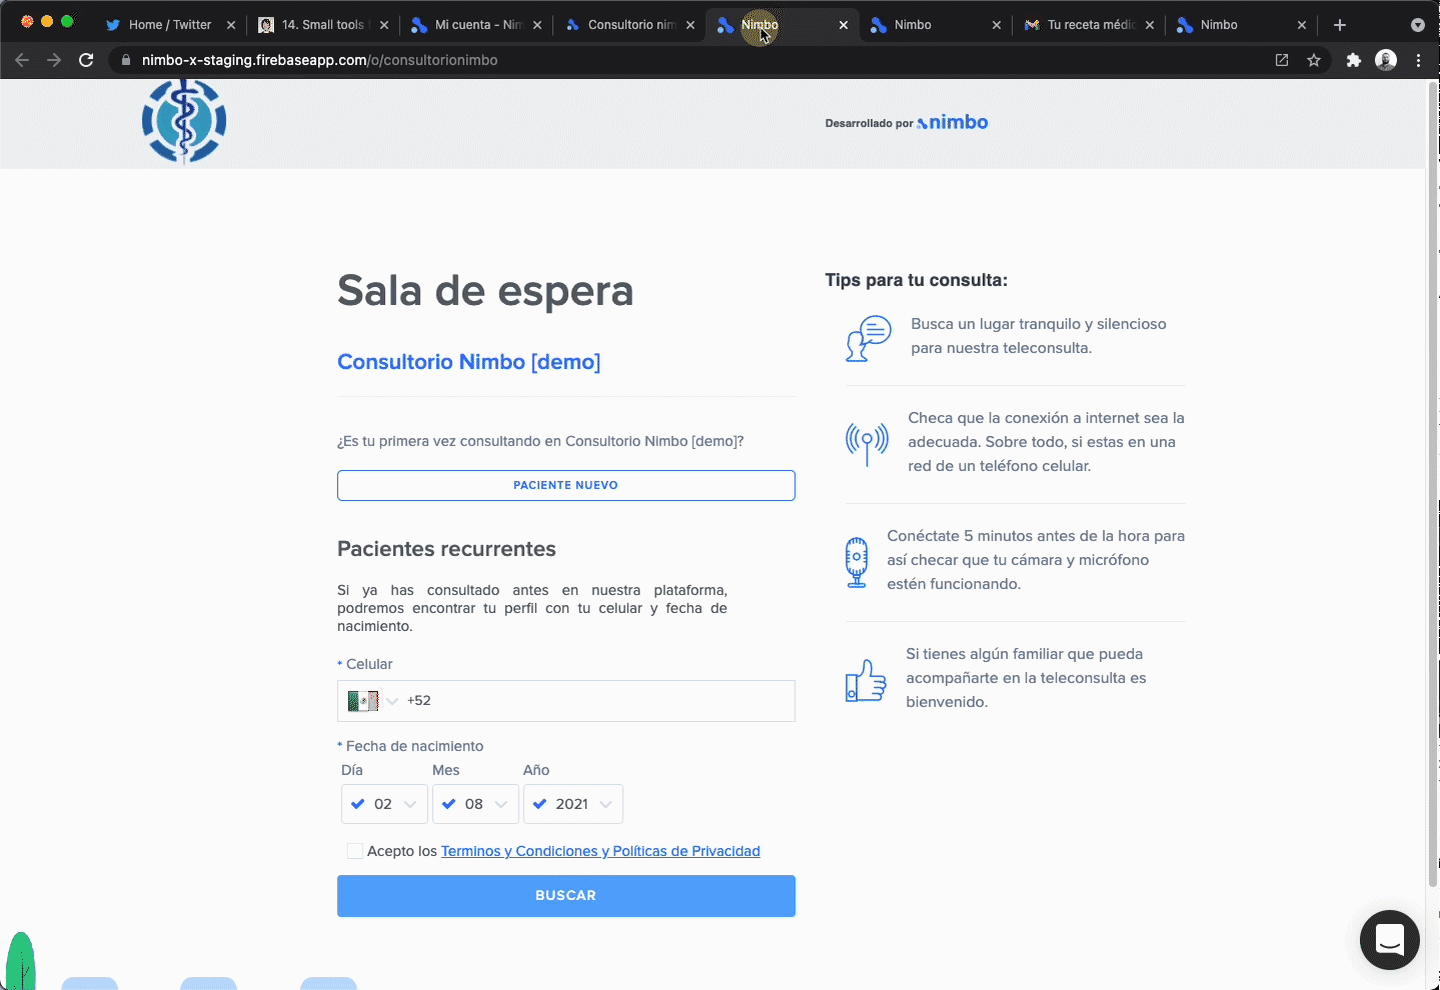The image size is (1440, 990).
Task: Close the Tu receta médica tab
Action: 1149,25
